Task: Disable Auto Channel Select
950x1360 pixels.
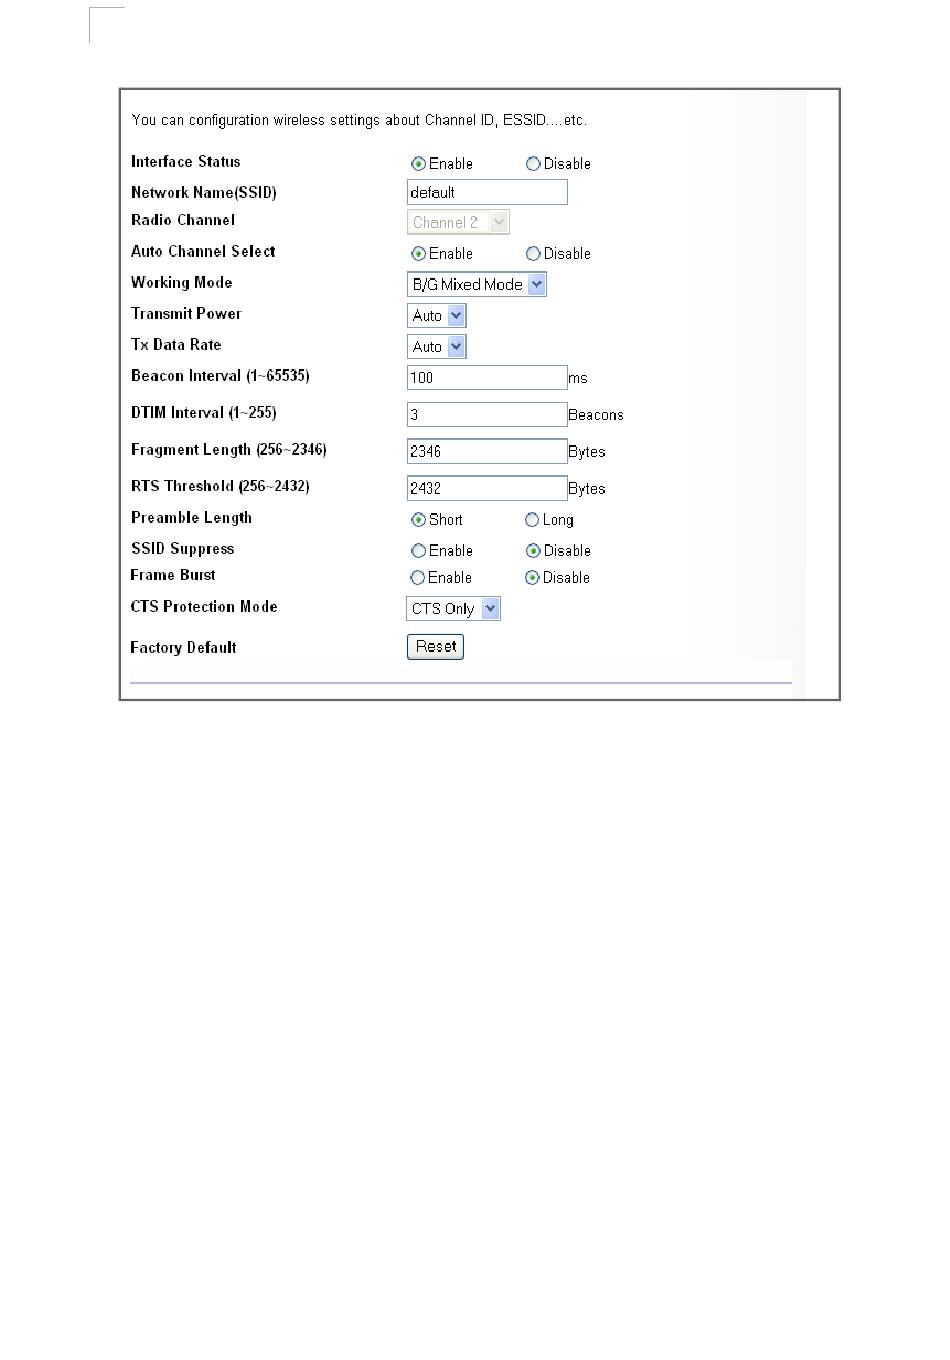Action: (x=533, y=254)
